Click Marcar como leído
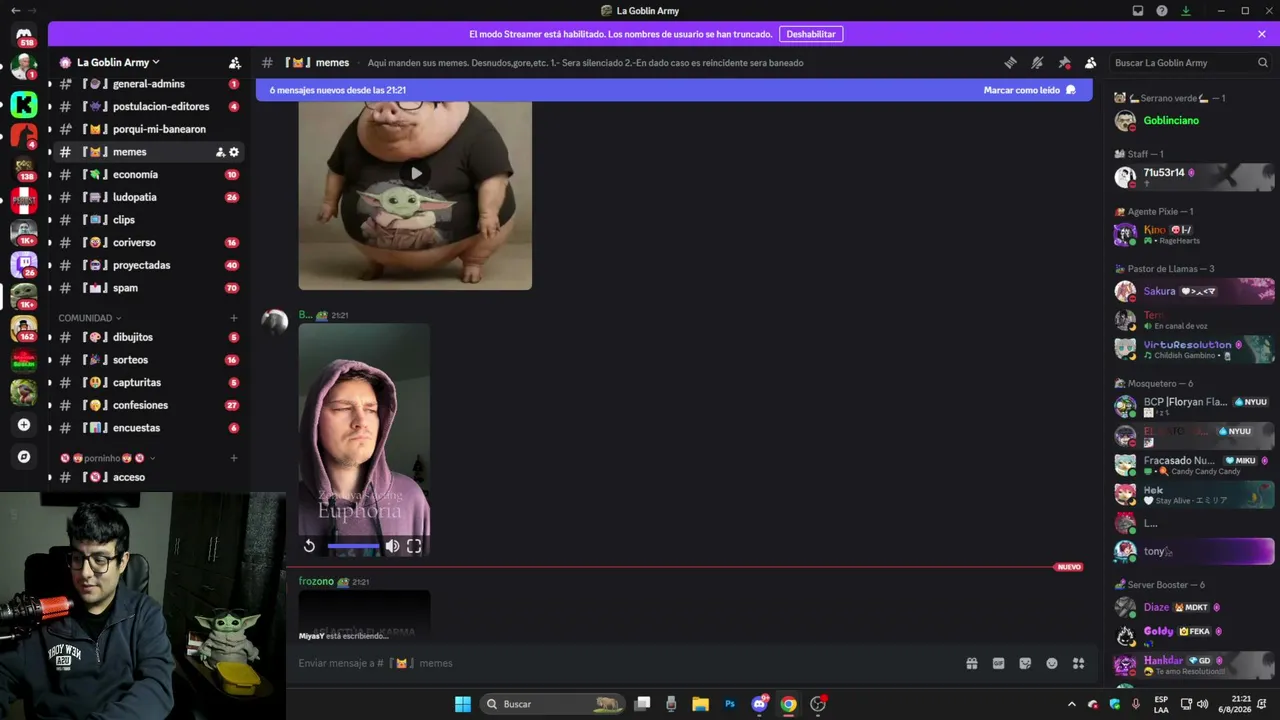 click(x=1030, y=90)
